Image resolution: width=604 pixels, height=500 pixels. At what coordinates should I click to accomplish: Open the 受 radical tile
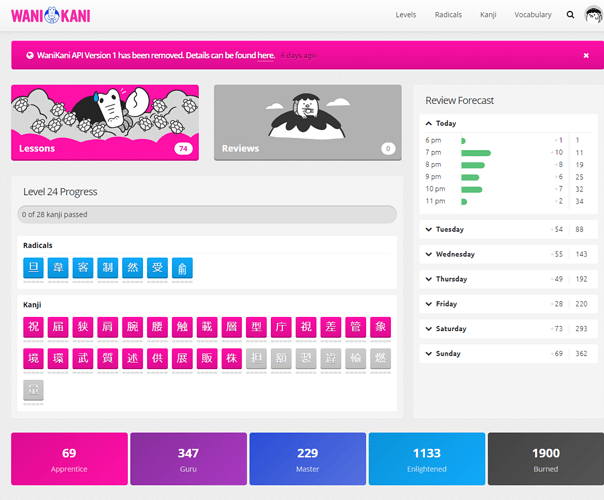157,267
